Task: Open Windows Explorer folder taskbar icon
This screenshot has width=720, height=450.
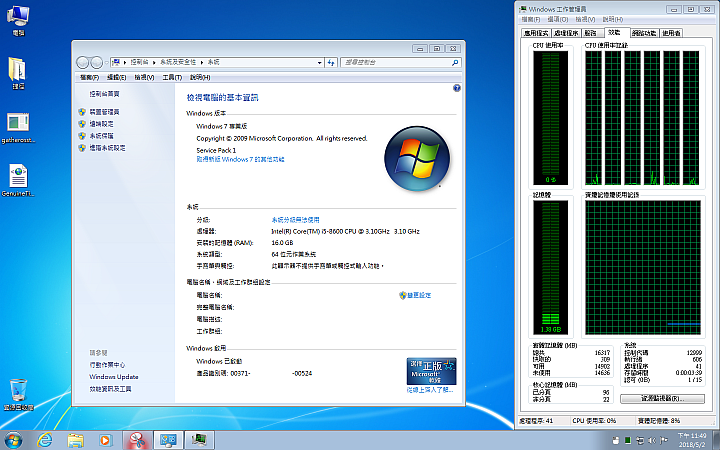Action: coord(75,440)
